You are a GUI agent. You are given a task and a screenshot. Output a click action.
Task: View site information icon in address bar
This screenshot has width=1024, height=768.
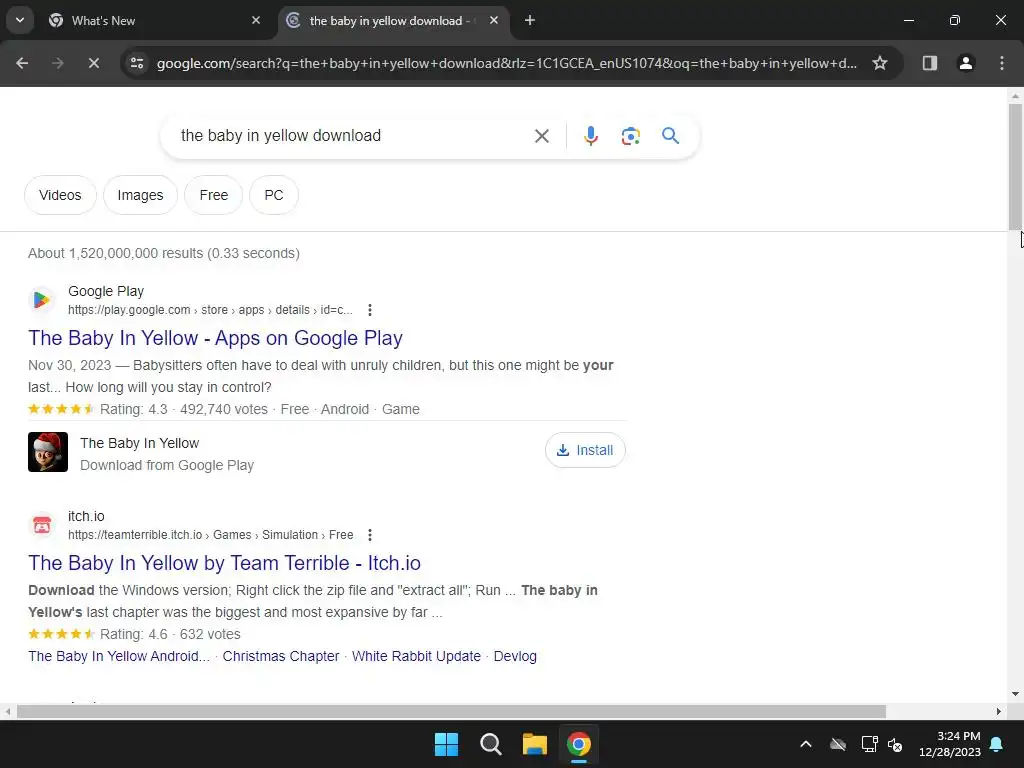tap(137, 63)
